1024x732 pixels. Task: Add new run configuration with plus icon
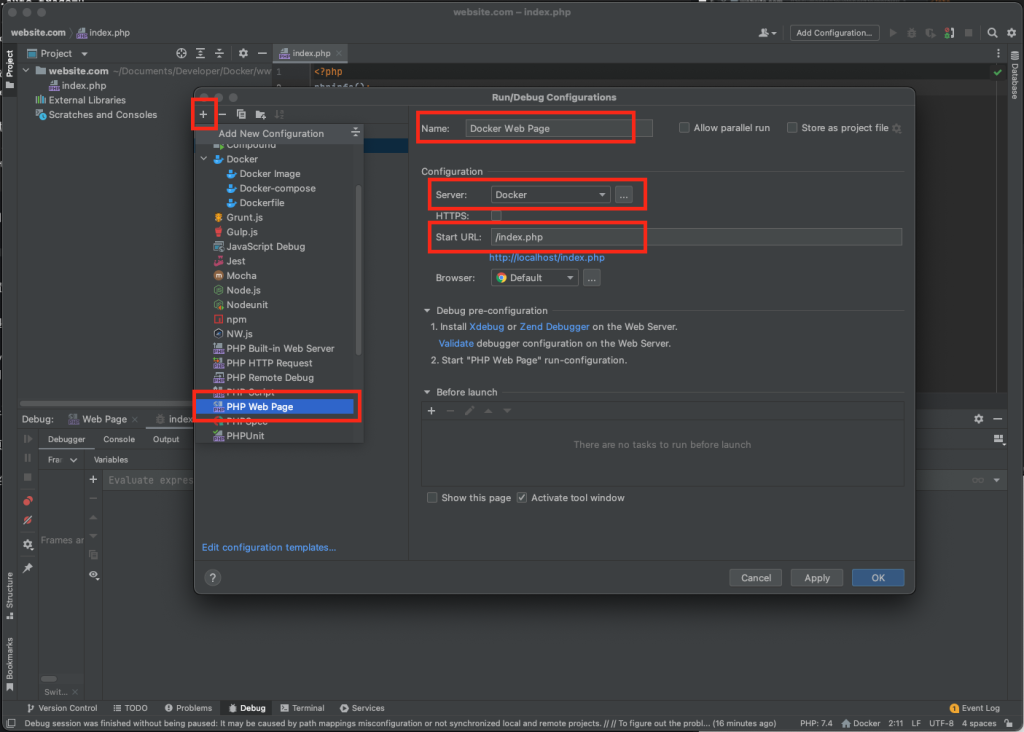(203, 114)
